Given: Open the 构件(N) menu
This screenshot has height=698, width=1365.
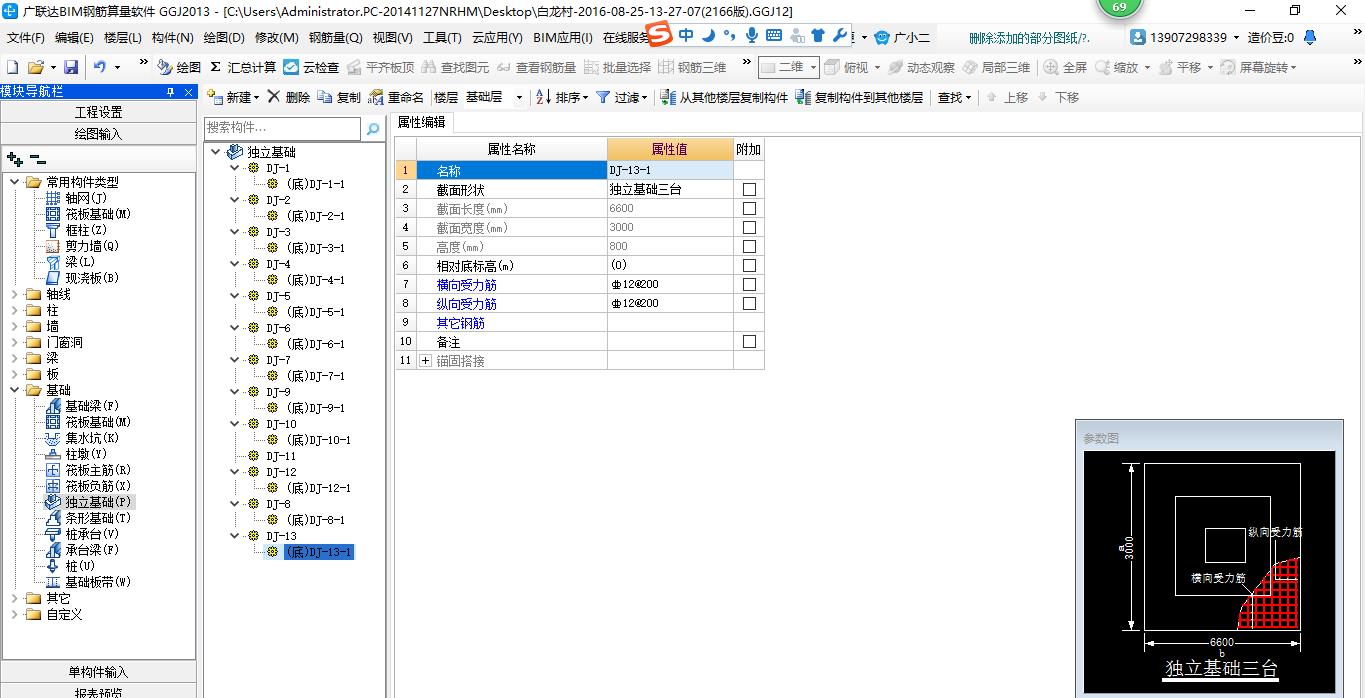Looking at the screenshot, I should click(x=173, y=37).
